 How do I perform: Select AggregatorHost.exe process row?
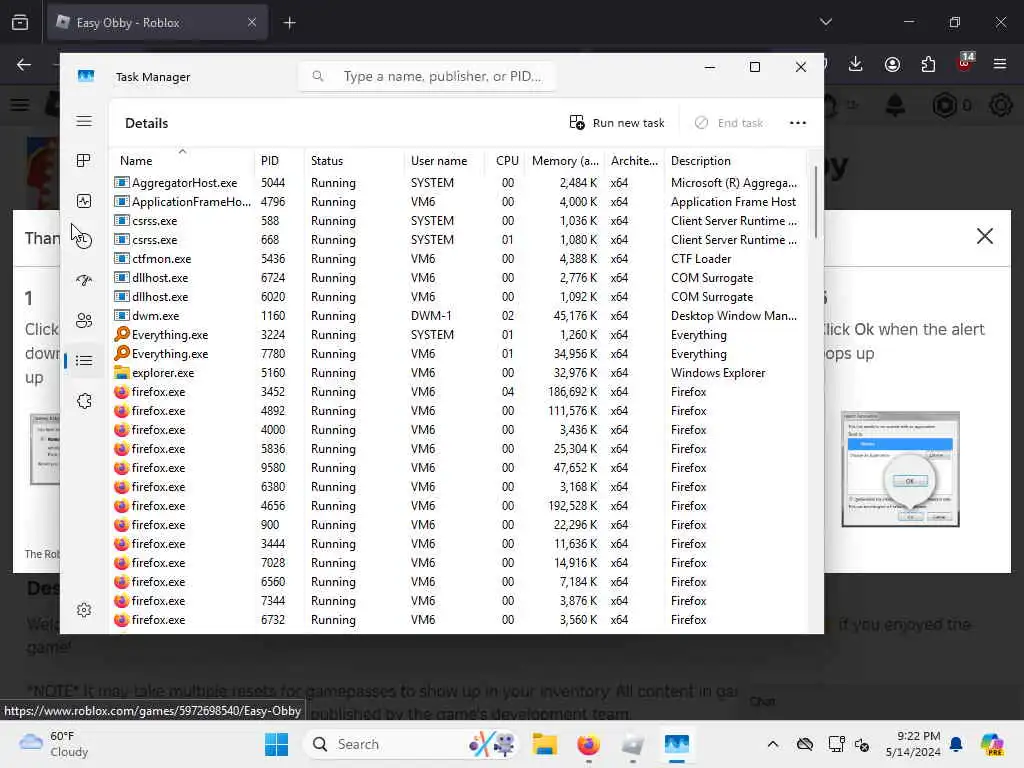click(460, 183)
